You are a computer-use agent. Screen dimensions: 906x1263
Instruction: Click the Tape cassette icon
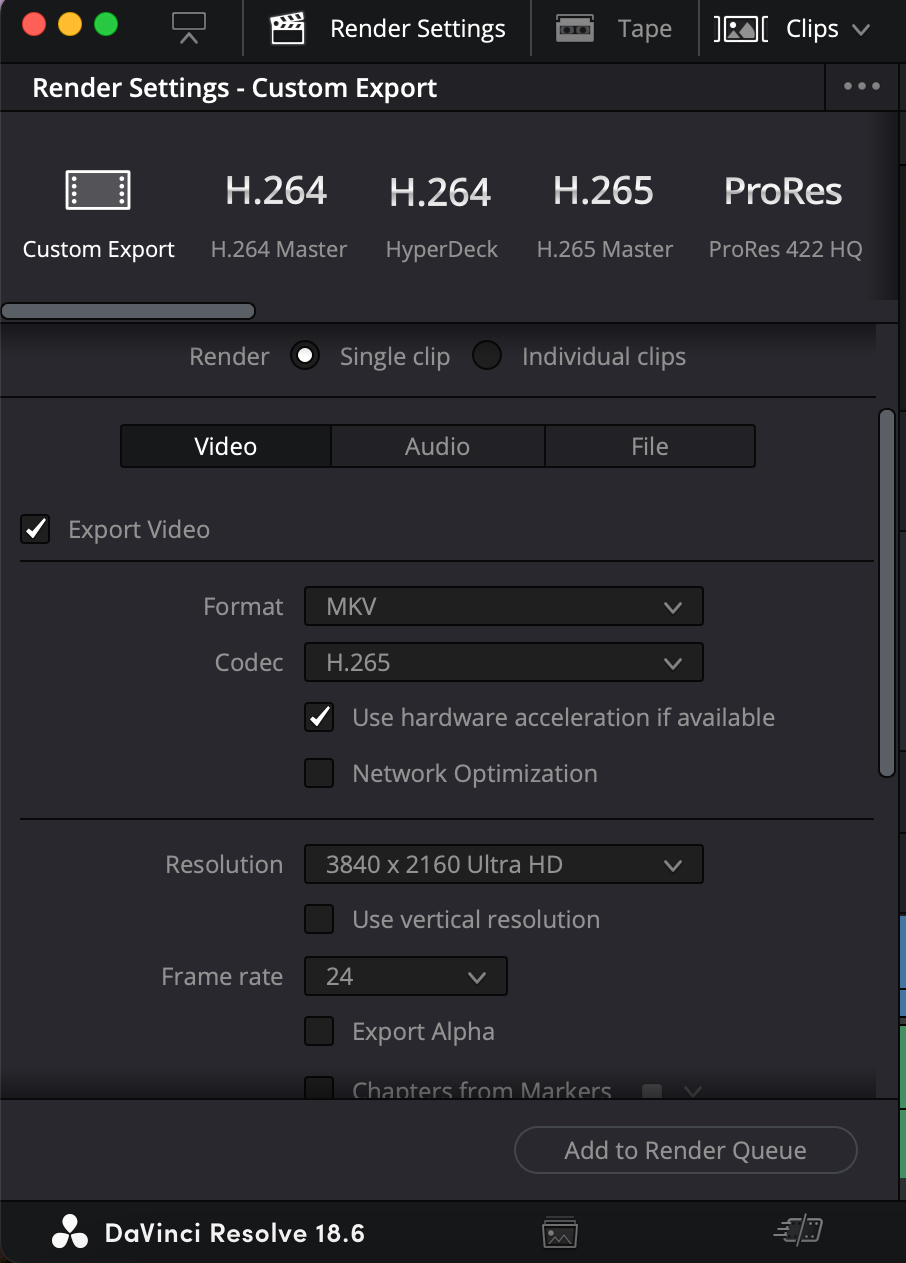point(575,29)
